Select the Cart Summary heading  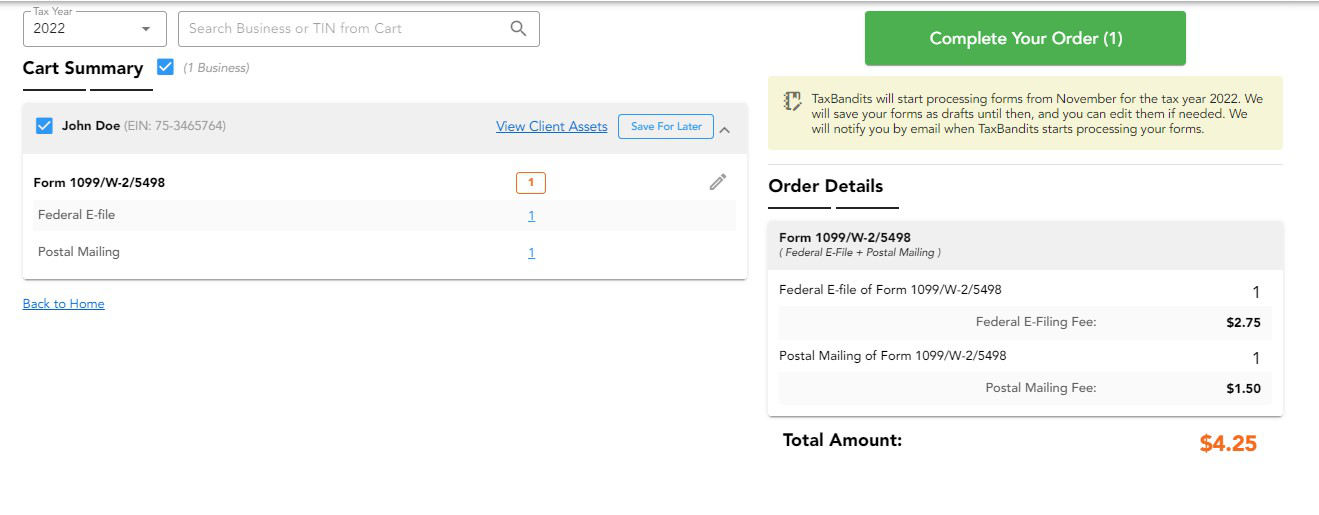pyautogui.click(x=83, y=68)
